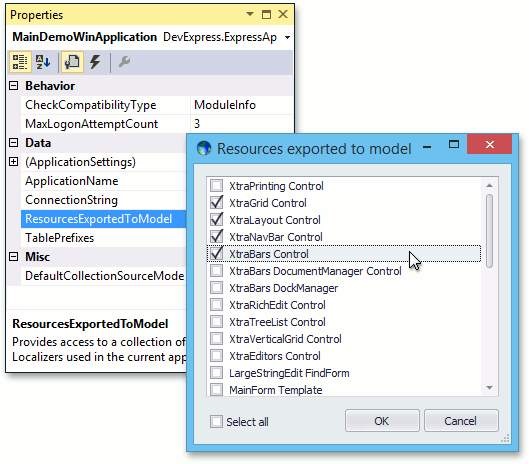The width and height of the screenshot is (529, 464).
Task: Uncheck the XtraGrid Control checkbox
Action: click(x=216, y=202)
